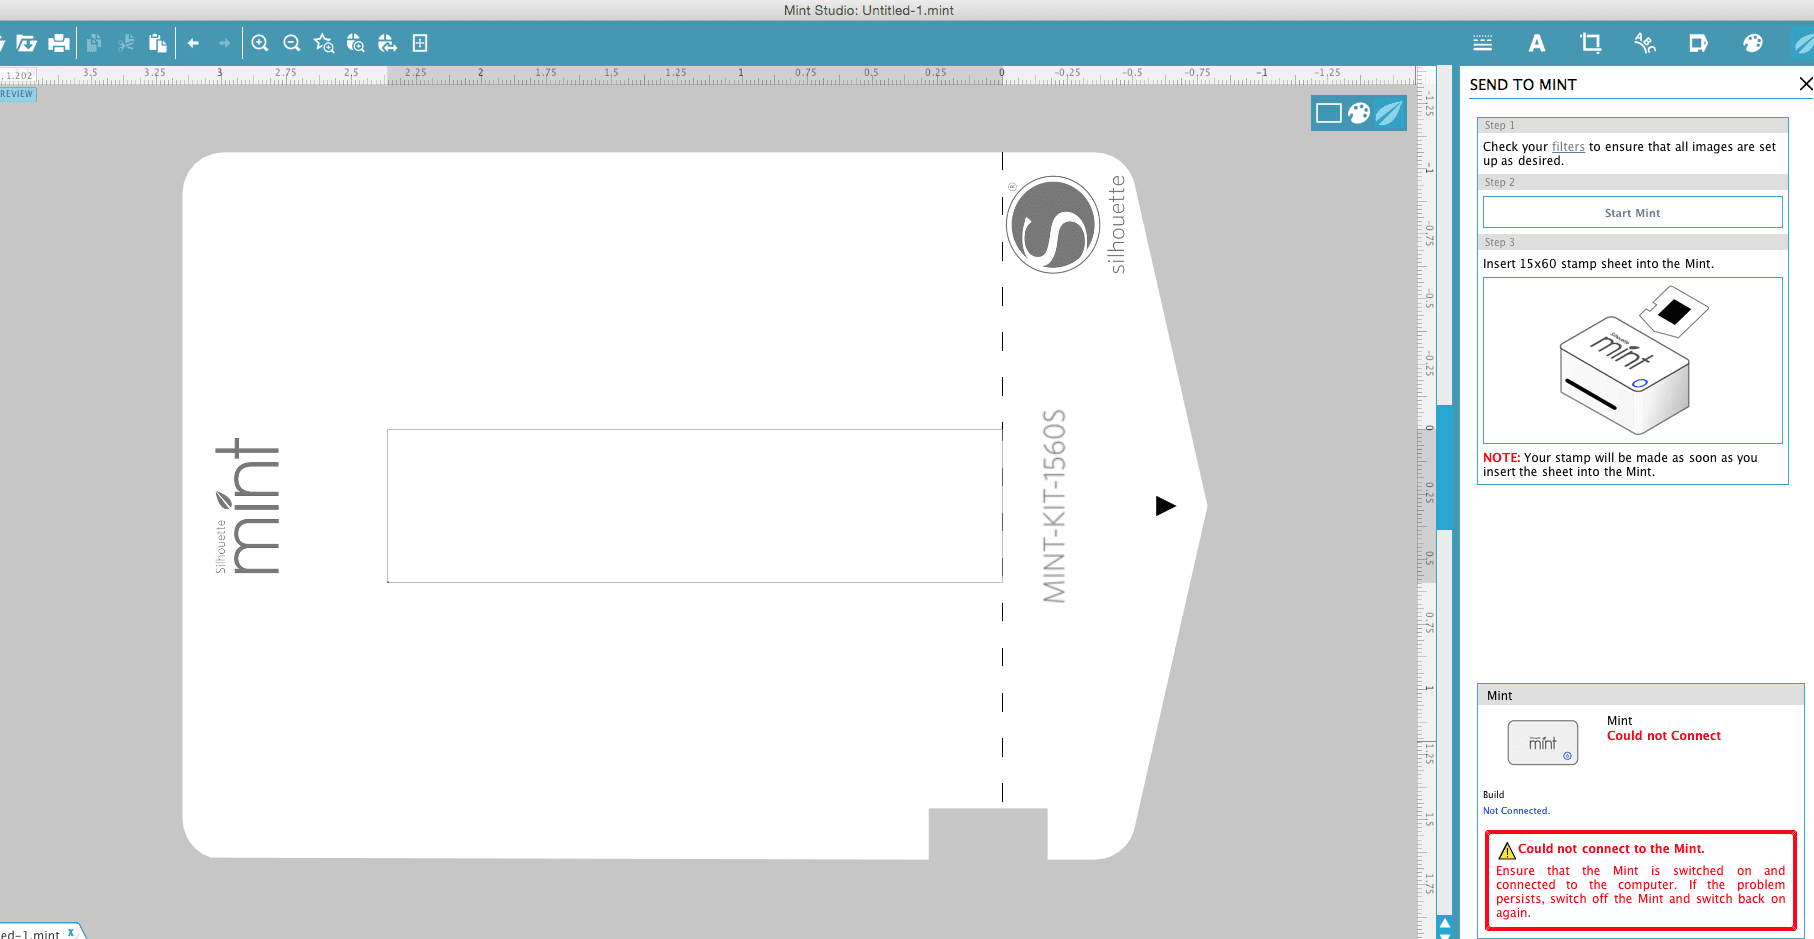1814x939 pixels.
Task: Open Send to Mint leaf toolbar icon
Action: point(1803,43)
